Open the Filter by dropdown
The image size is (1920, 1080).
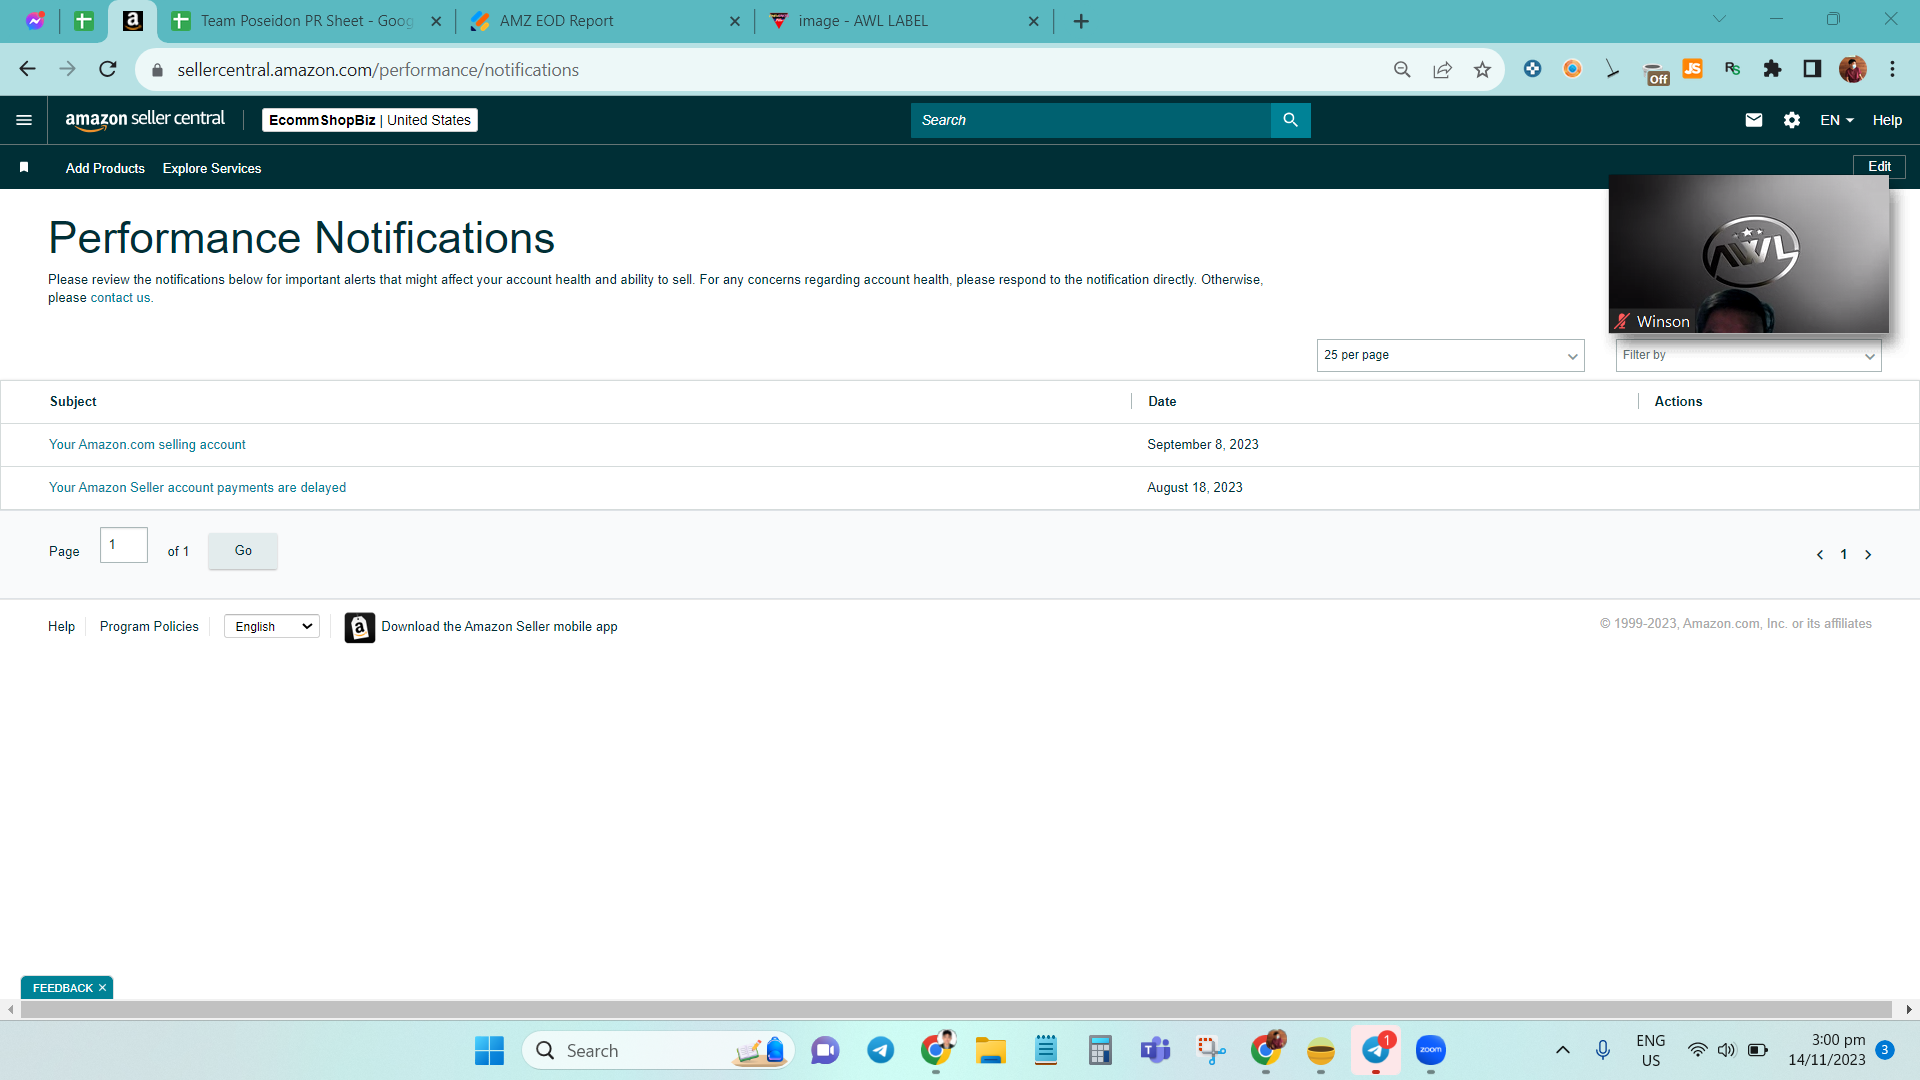[x=1748, y=355]
